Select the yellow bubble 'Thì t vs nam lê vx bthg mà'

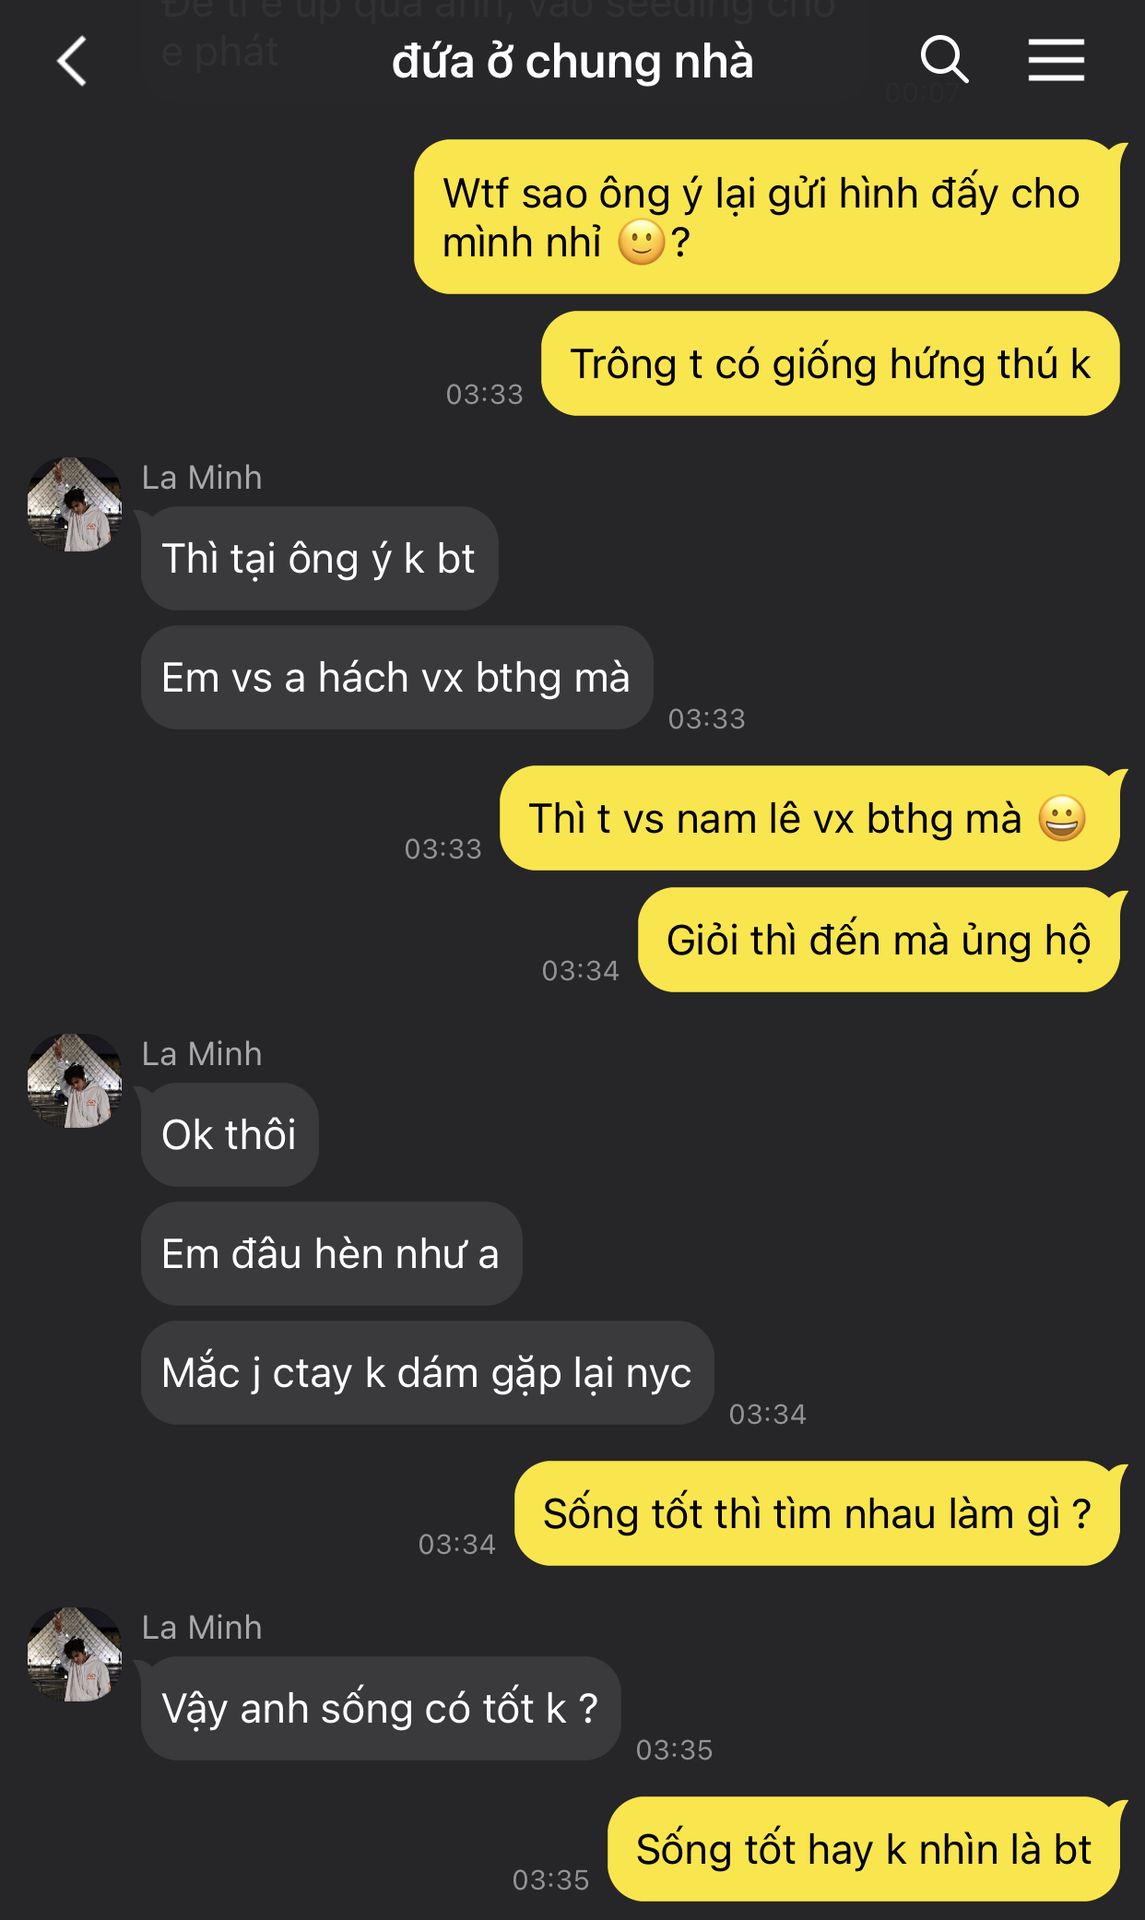[x=810, y=818]
